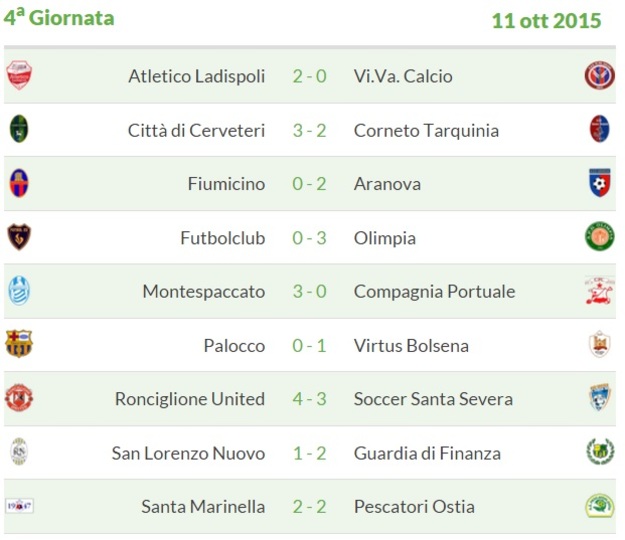Click the Ronciglione United red crest
This screenshot has width=625, height=540.
click(x=19, y=398)
